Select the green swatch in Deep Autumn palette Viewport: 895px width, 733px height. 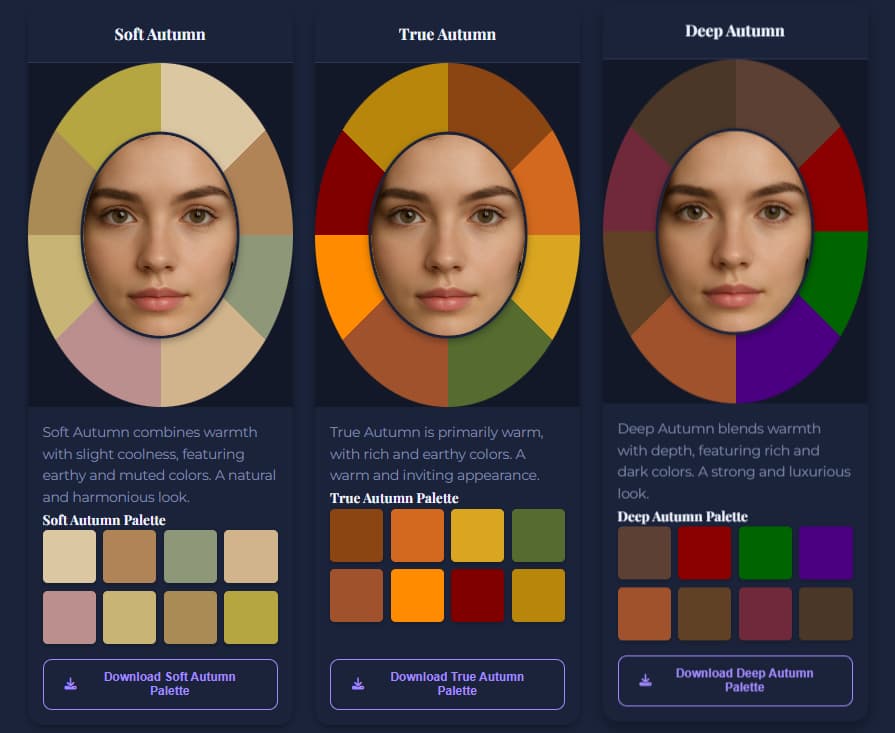point(765,551)
